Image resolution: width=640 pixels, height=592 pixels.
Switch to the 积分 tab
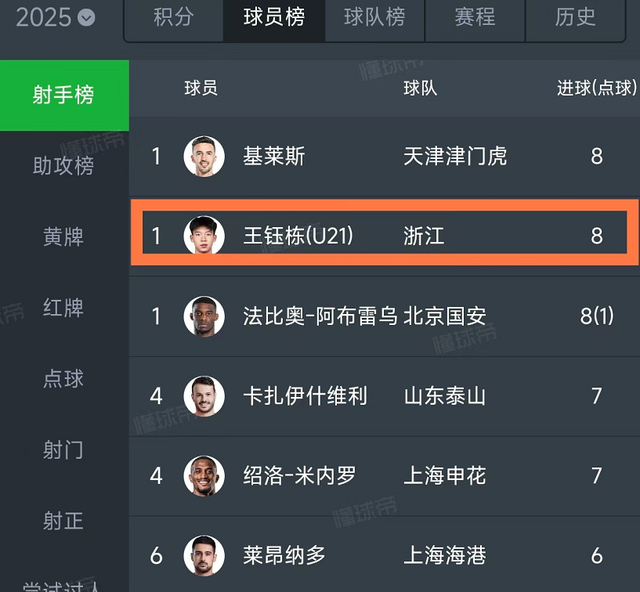pos(173,18)
